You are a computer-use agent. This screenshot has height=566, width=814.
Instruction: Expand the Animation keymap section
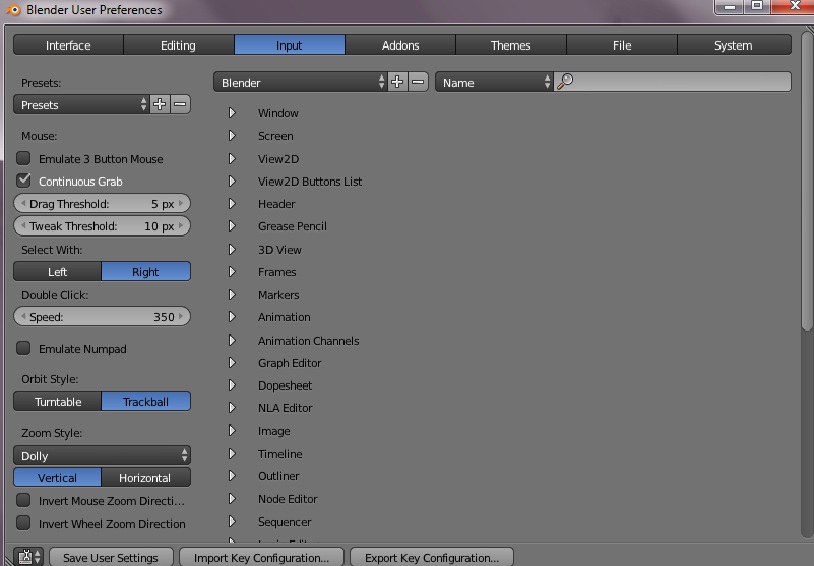pyautogui.click(x=232, y=317)
